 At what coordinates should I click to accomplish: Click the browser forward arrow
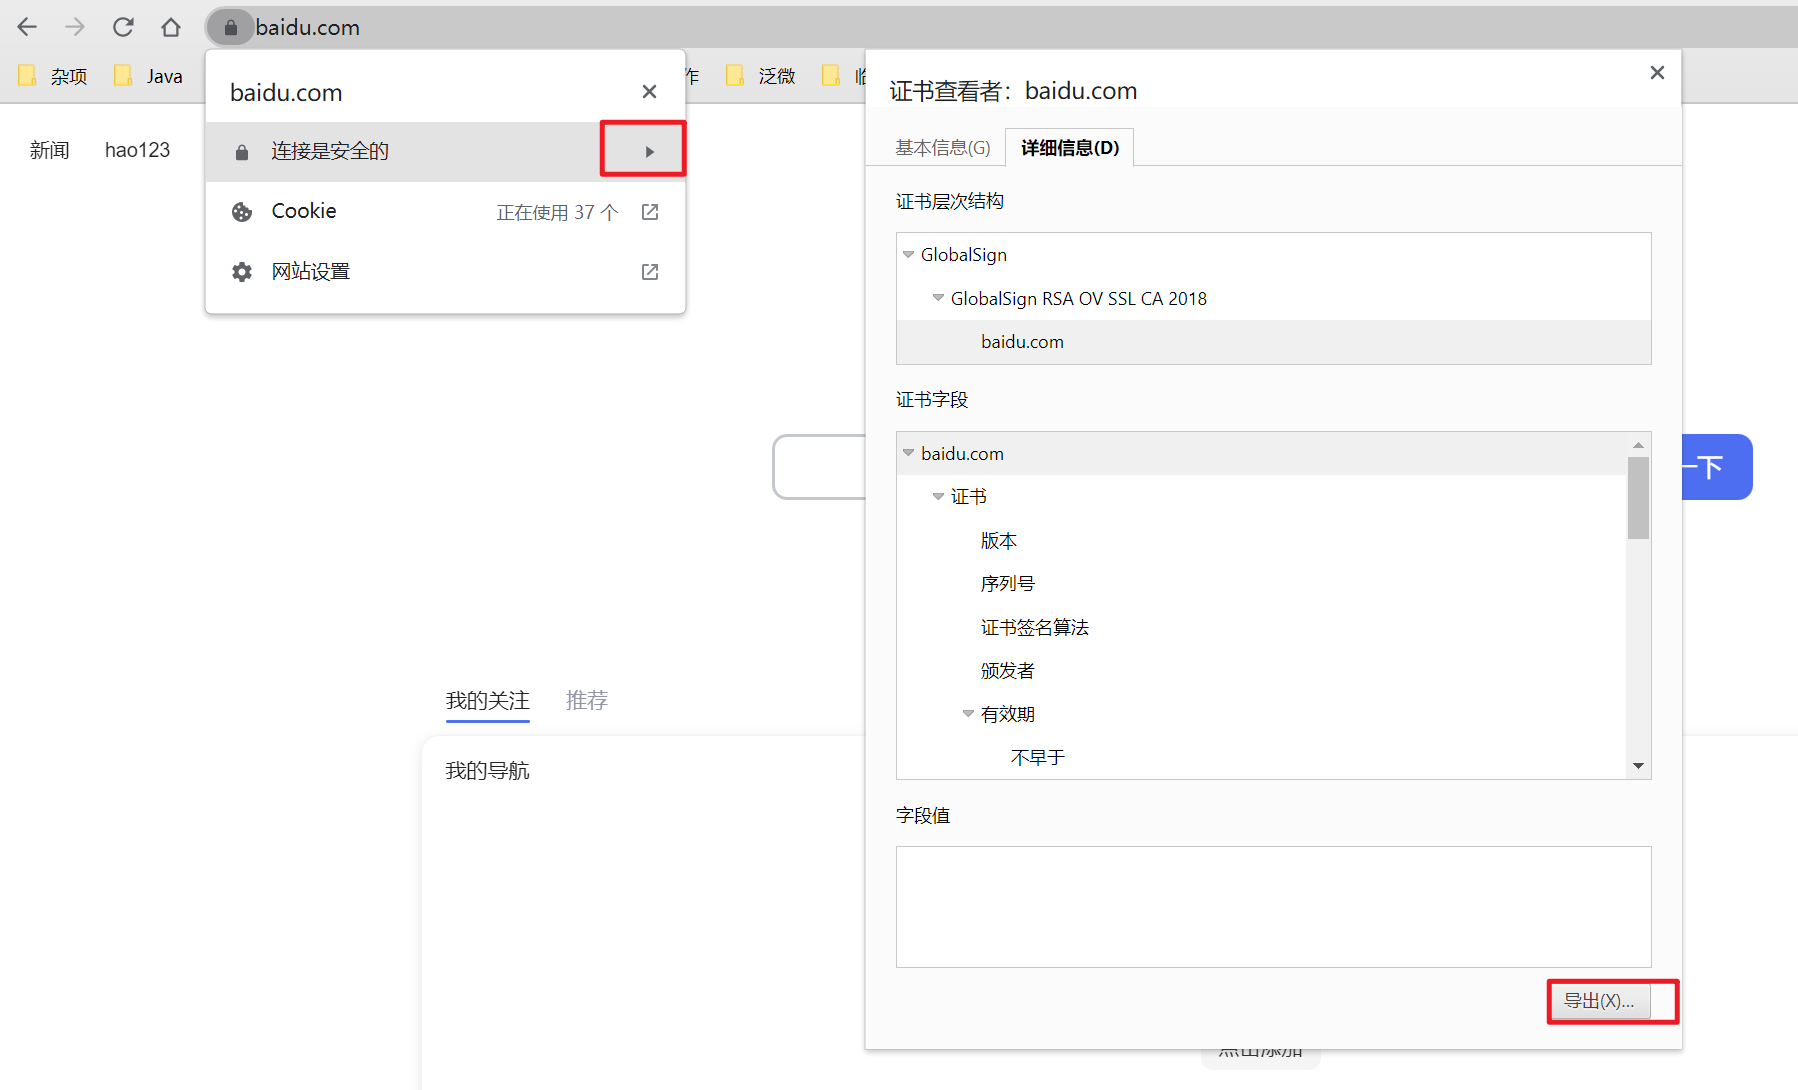(x=75, y=27)
